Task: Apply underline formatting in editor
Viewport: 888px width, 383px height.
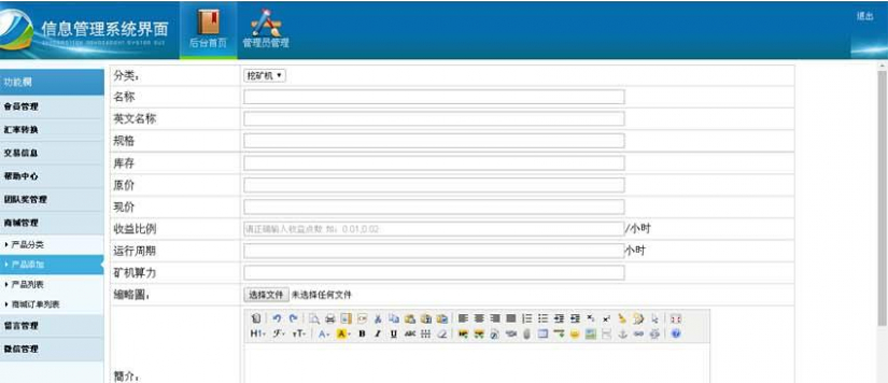Action: tap(394, 334)
